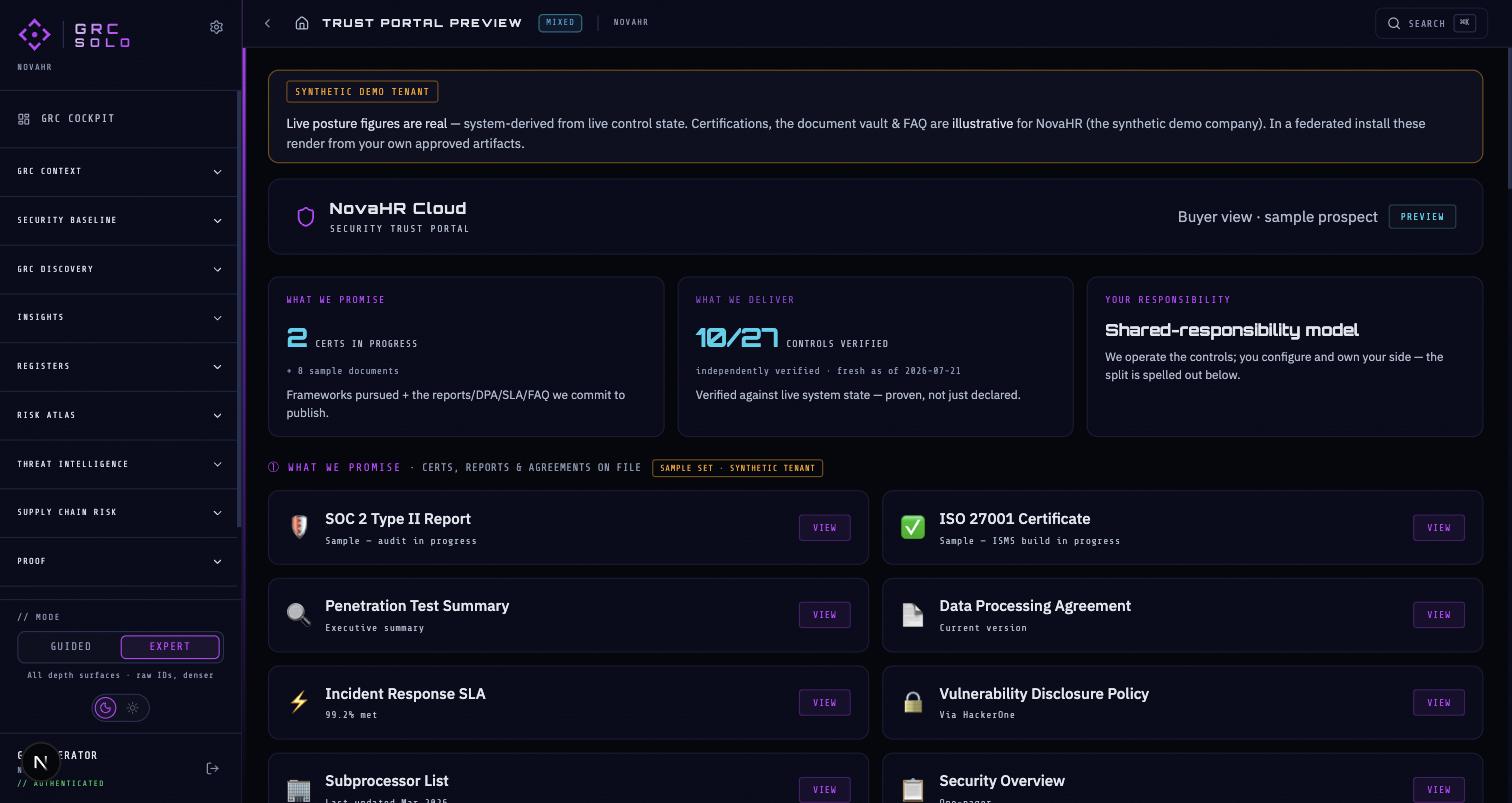Click the GRC Cockpit dashboard icon
Image resolution: width=1512 pixels, height=803 pixels.
pyautogui.click(x=24, y=119)
